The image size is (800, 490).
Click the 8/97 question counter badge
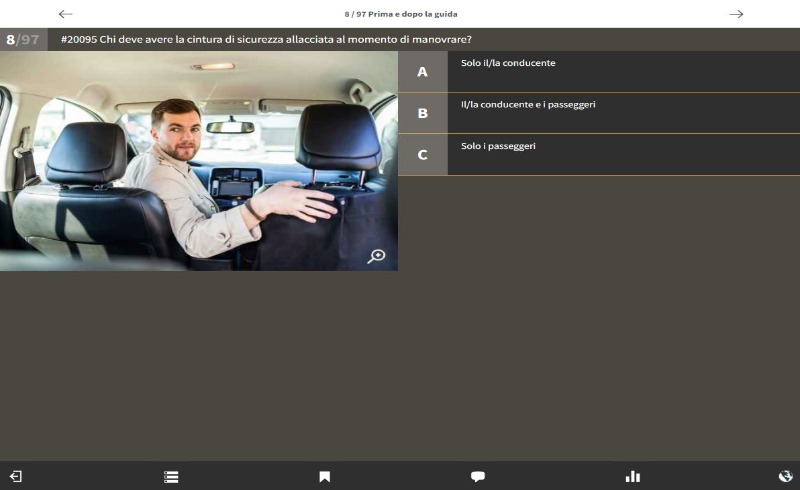pos(23,39)
